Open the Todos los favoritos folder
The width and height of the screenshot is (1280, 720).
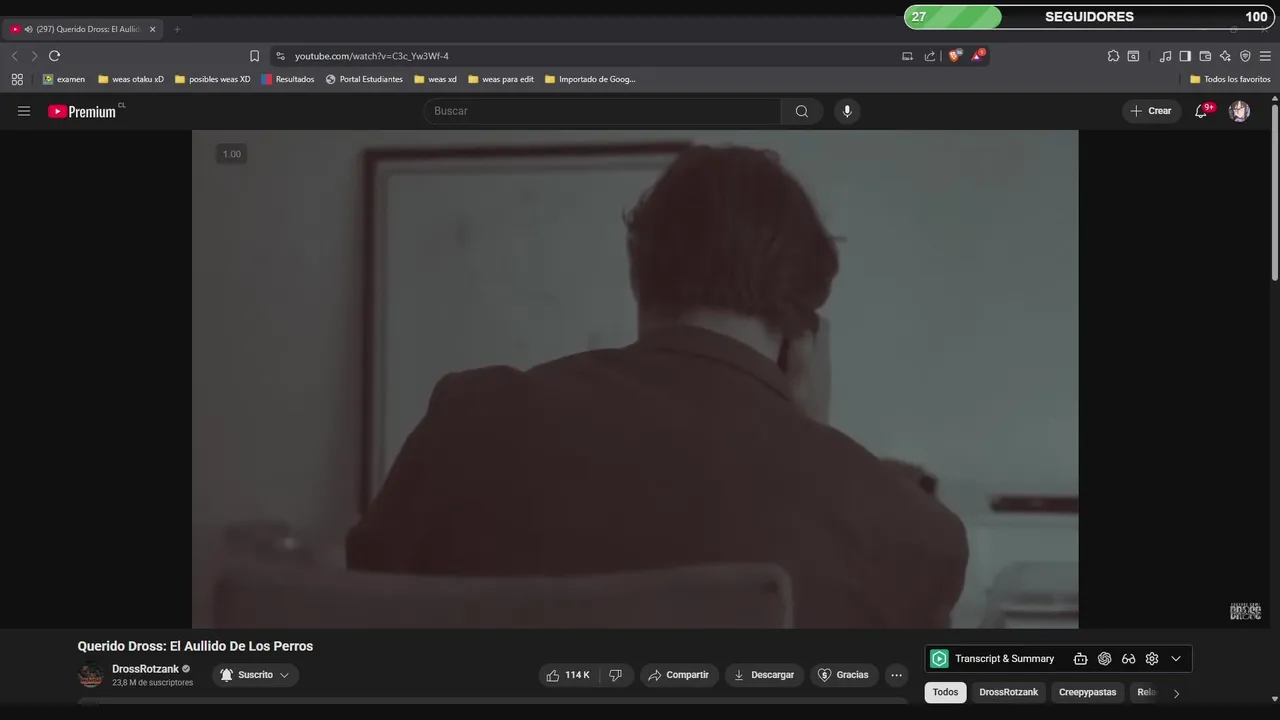1230,79
